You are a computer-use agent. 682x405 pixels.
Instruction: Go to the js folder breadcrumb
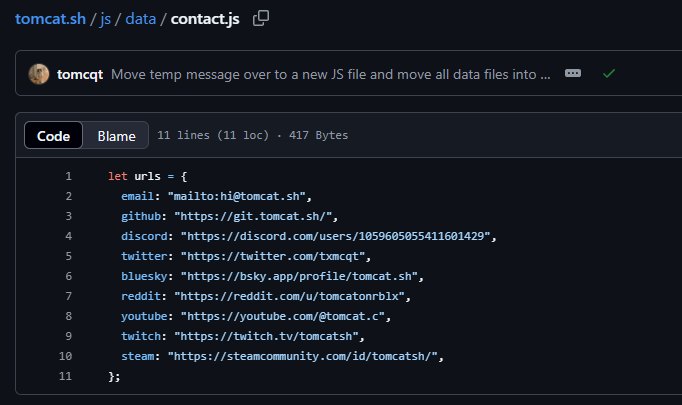[x=105, y=18]
